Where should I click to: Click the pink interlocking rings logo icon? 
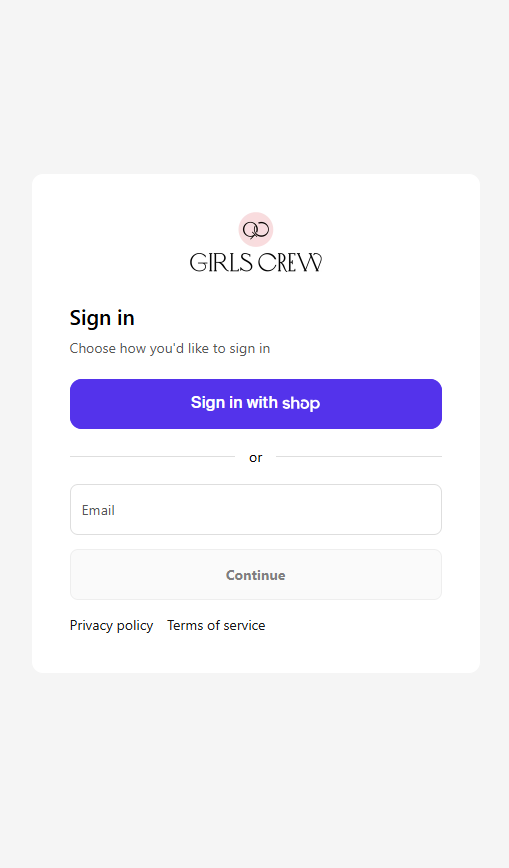tap(256, 229)
